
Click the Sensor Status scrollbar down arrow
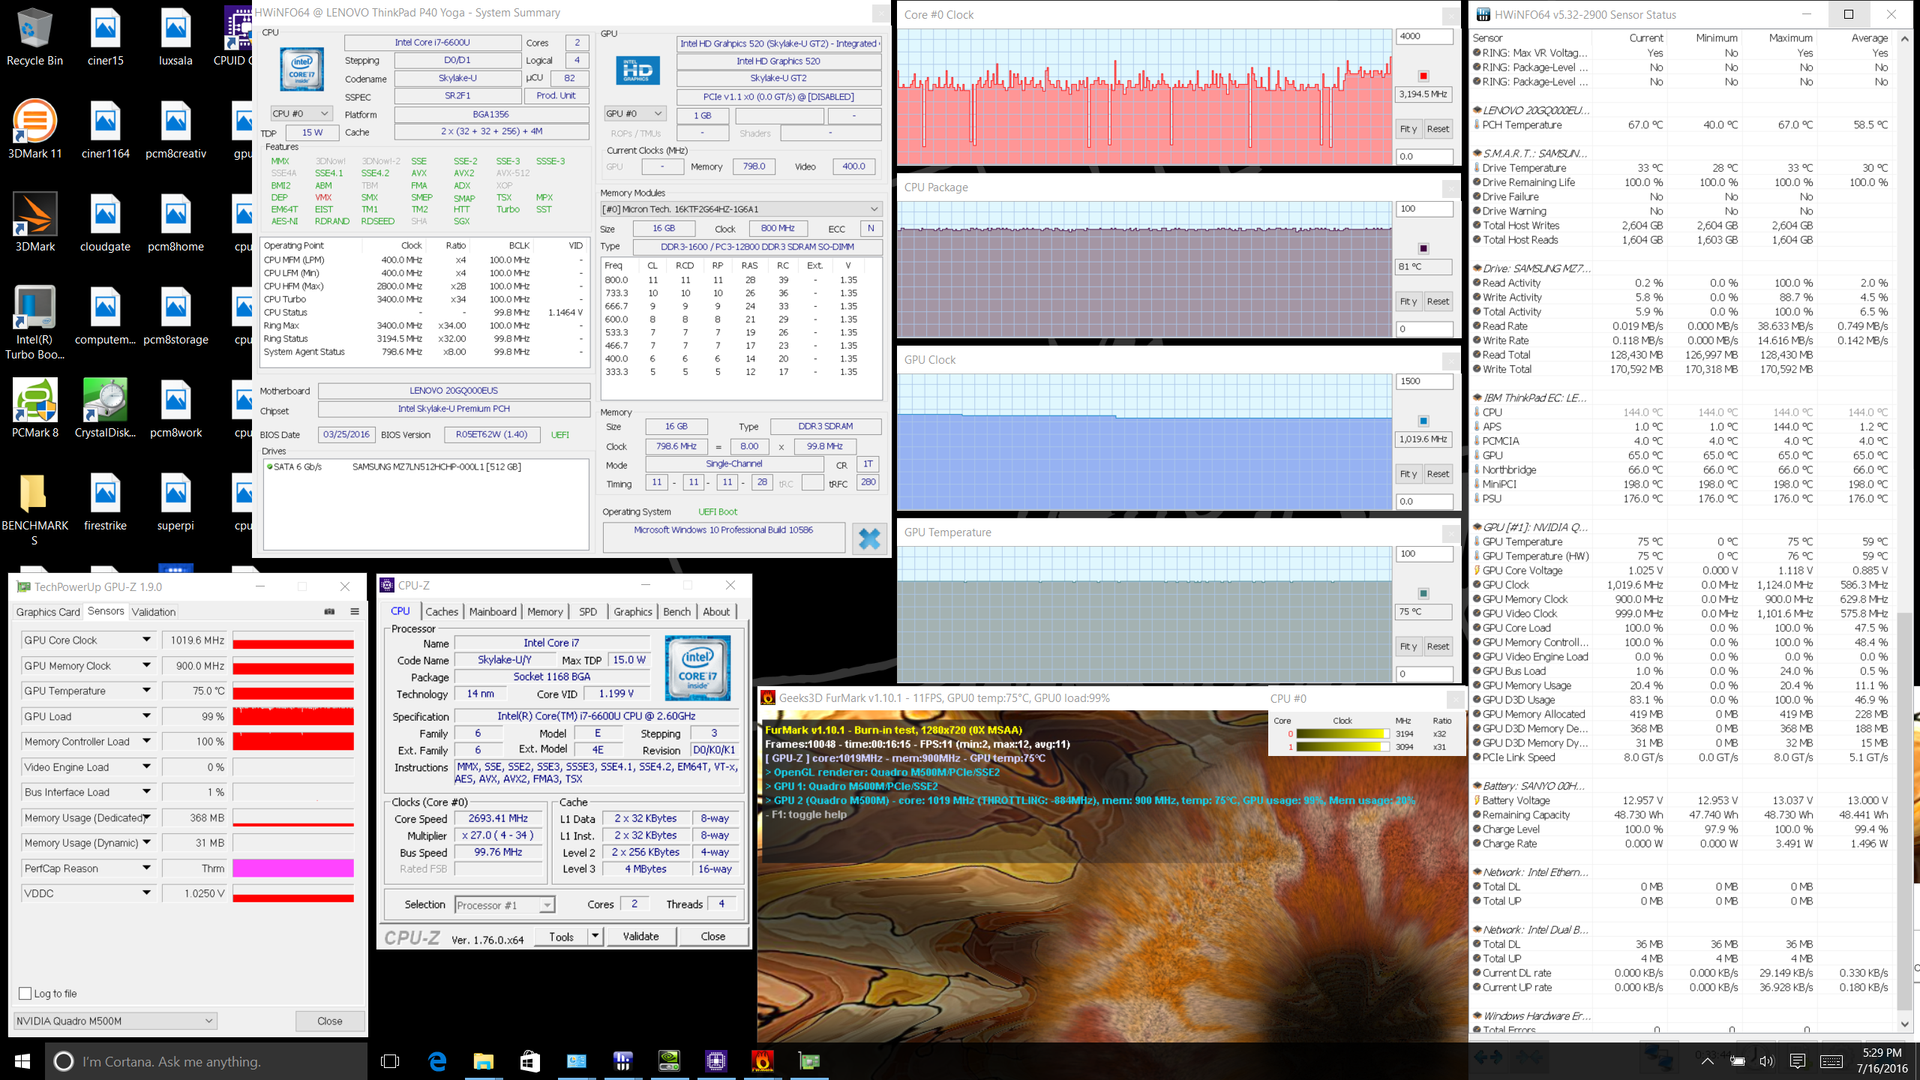pyautogui.click(x=1904, y=1024)
